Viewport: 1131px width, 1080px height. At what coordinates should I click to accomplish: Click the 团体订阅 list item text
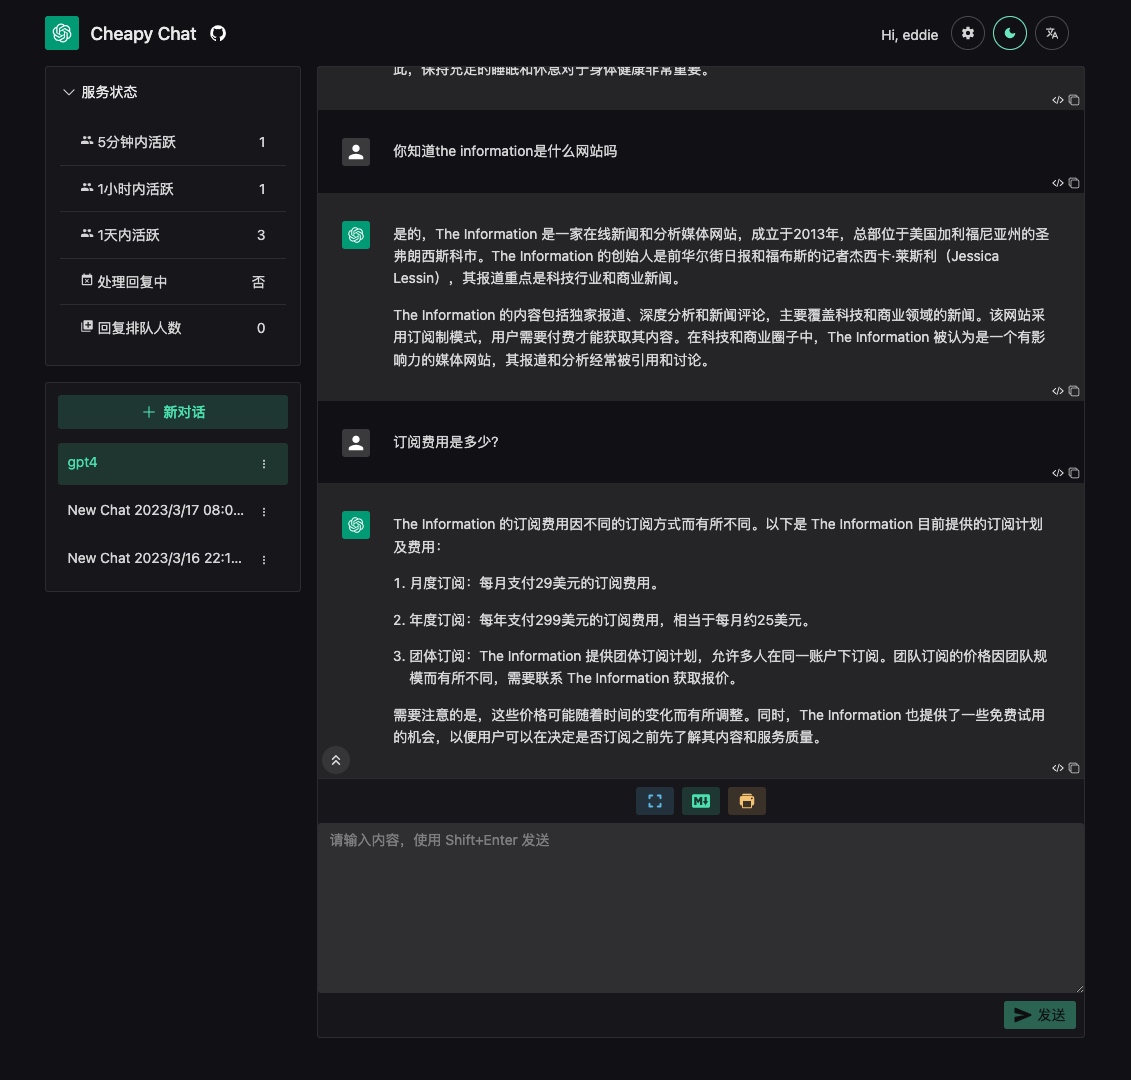coord(728,667)
